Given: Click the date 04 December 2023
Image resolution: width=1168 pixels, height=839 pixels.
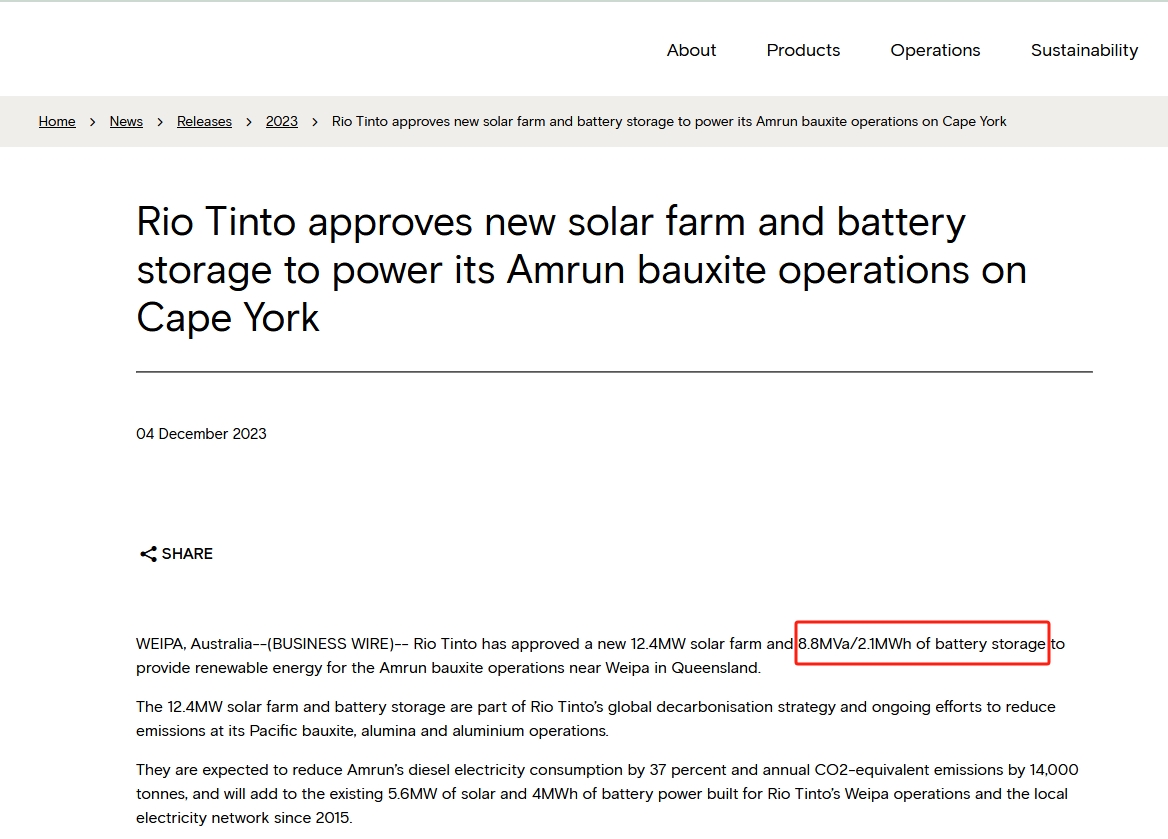Looking at the screenshot, I should (x=201, y=434).
